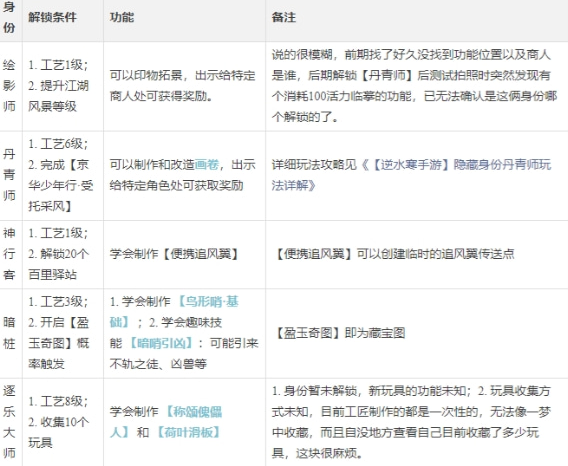Image resolution: width=568 pixels, height=466 pixels.
Task: Click the 功能 column header
Action: pyautogui.click(x=122, y=17)
